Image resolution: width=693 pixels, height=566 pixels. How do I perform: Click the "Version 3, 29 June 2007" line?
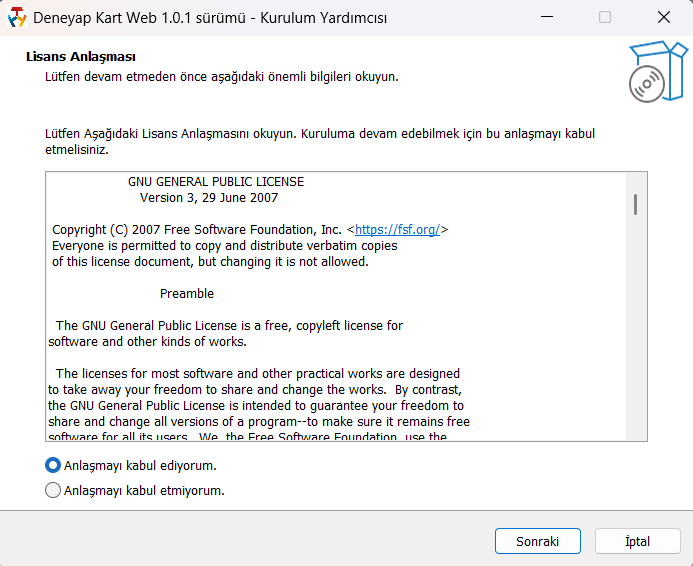(x=209, y=198)
